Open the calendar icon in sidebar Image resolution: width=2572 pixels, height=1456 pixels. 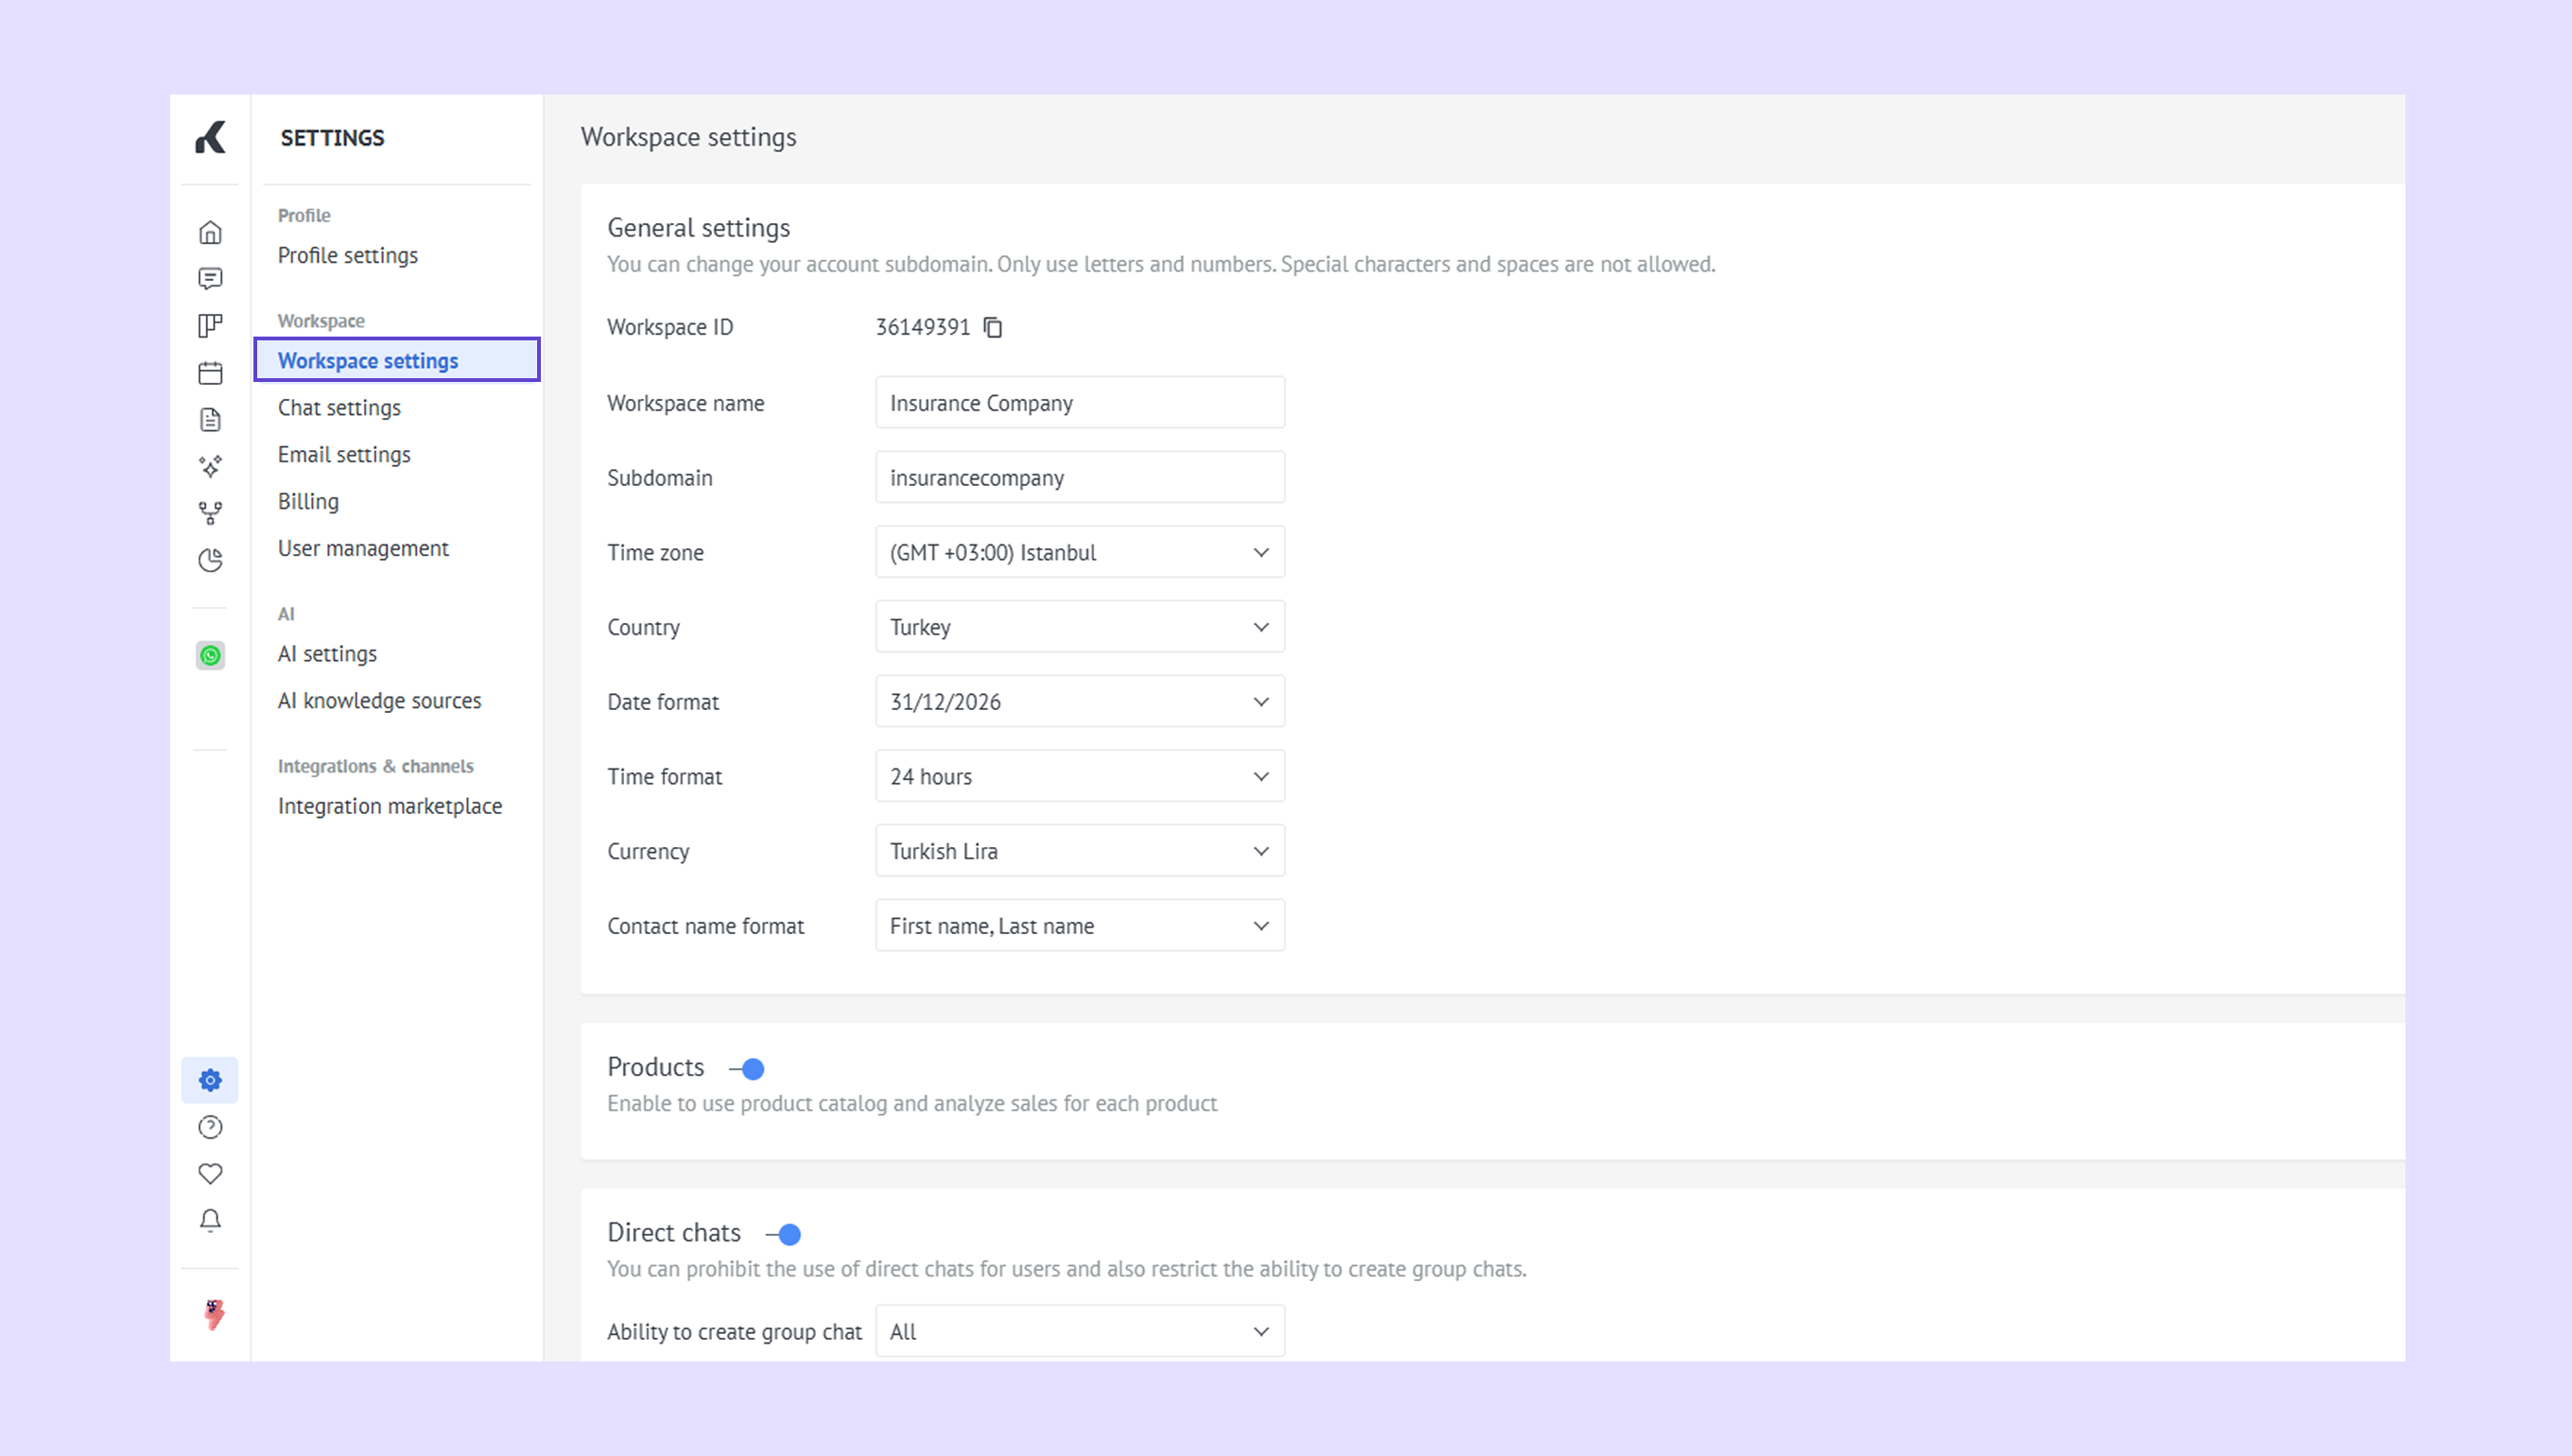click(210, 373)
